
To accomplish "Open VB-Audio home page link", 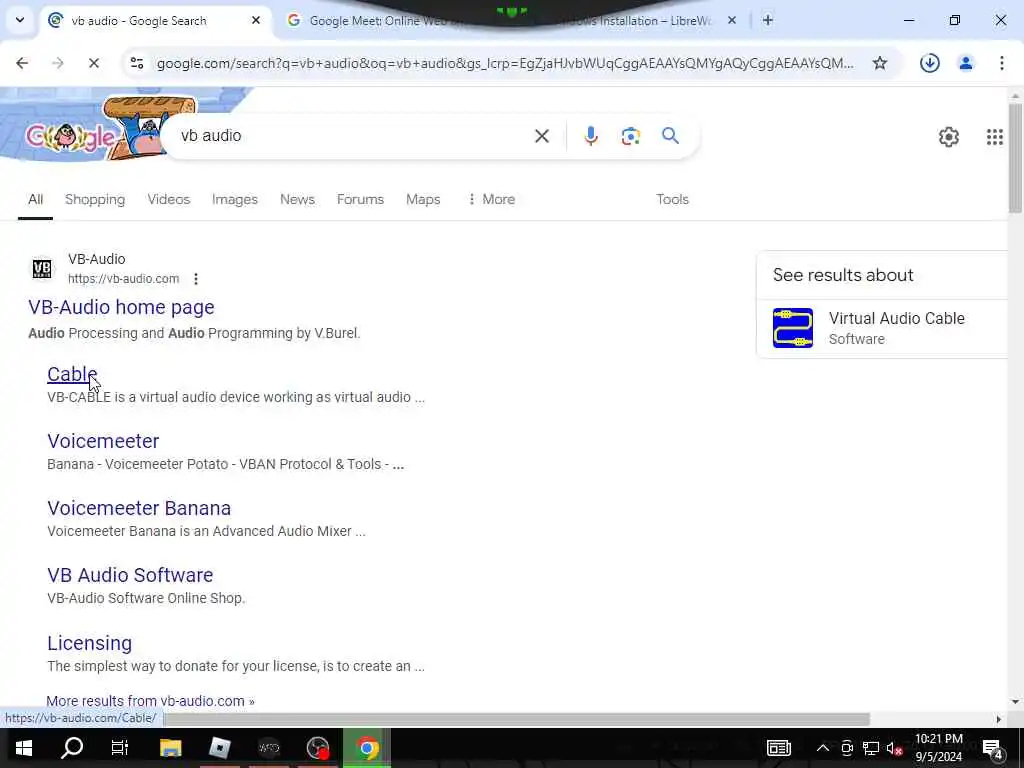I will [121, 307].
